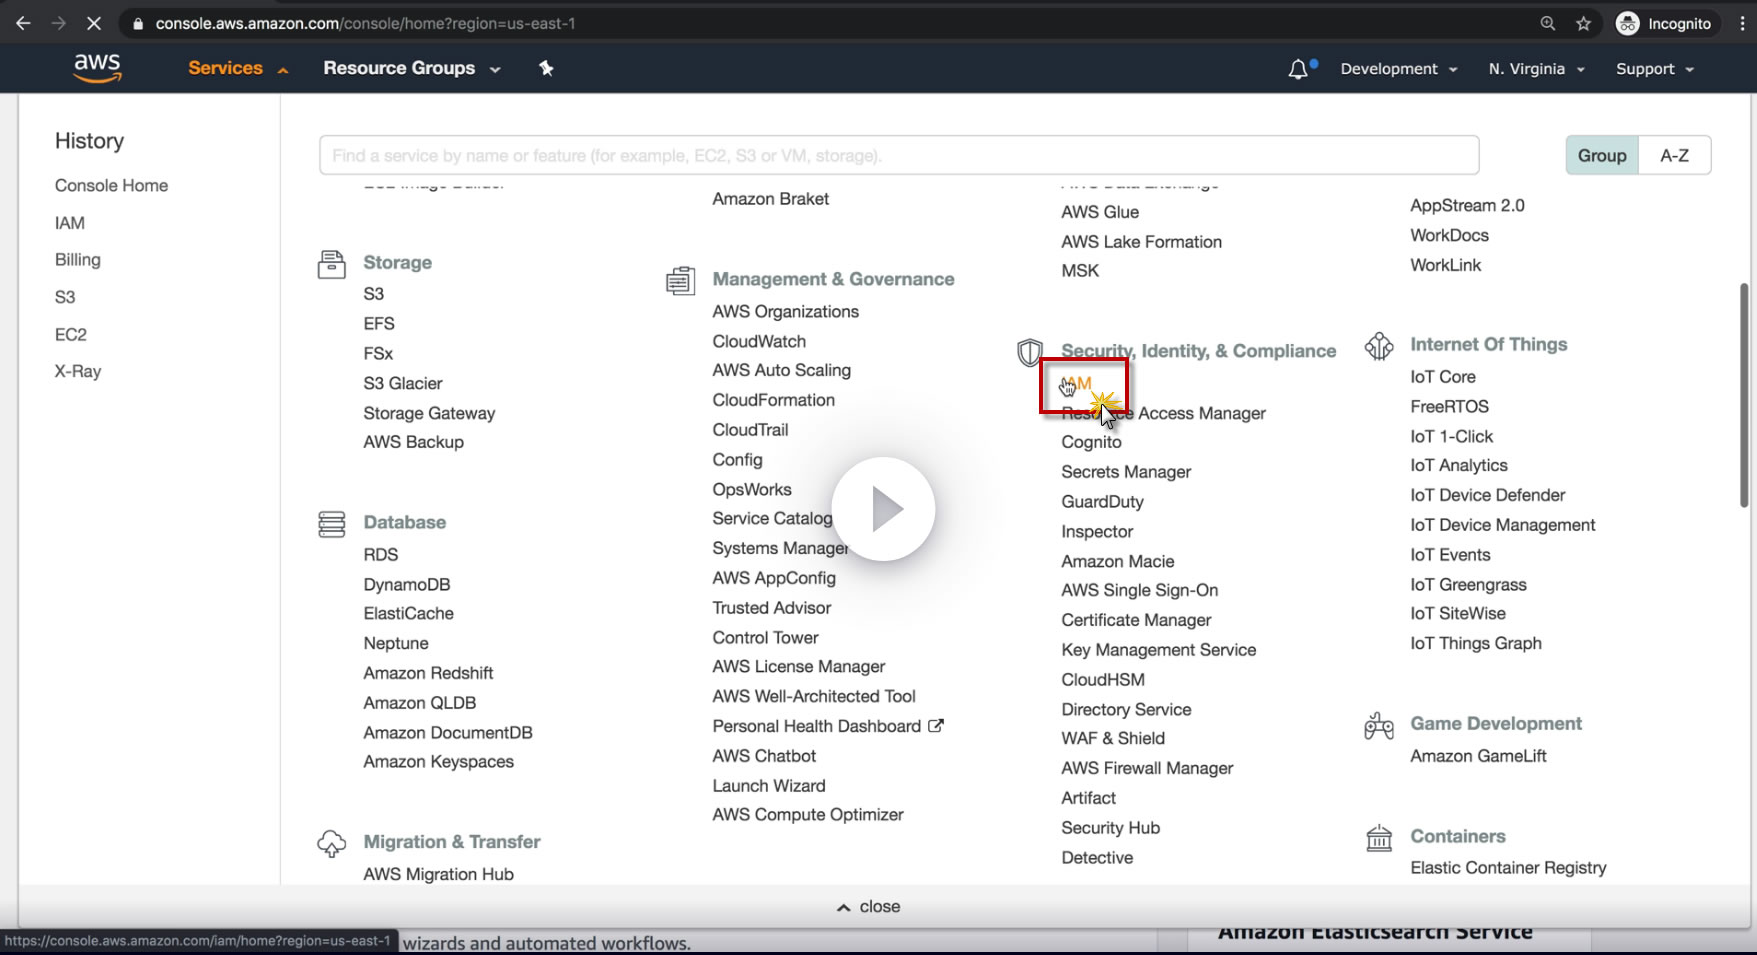Click the zoom magnifier icon in address bar
The image size is (1757, 955).
click(x=1548, y=23)
